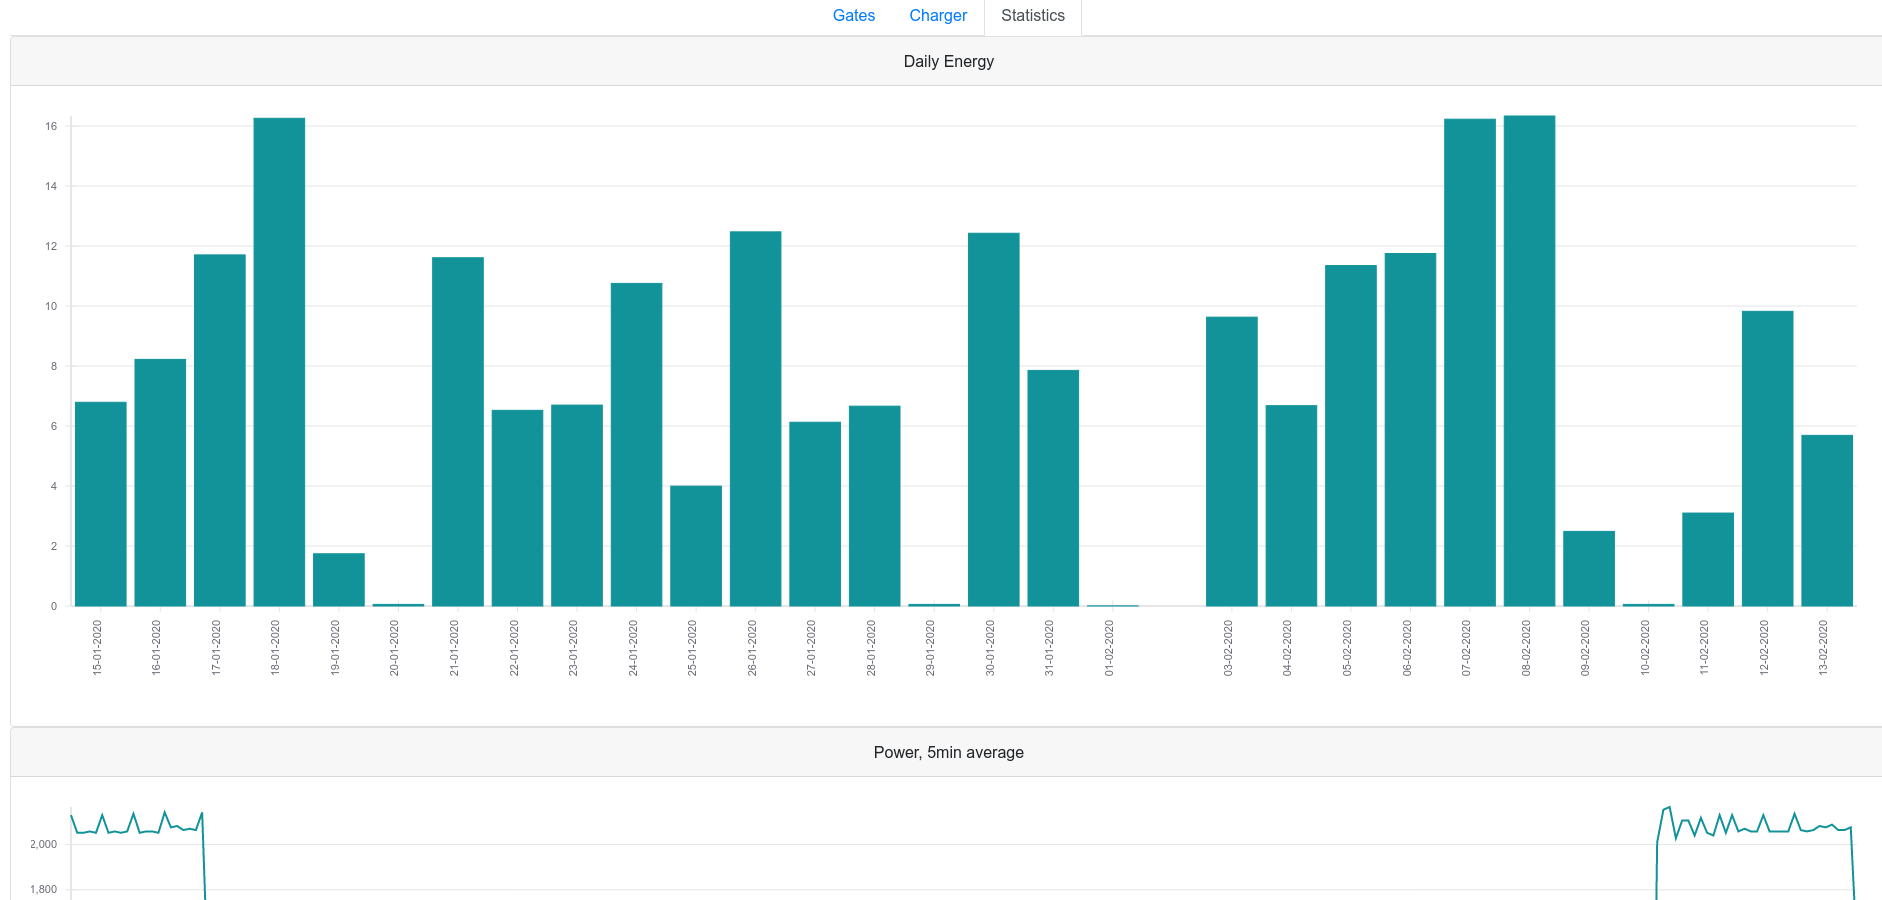Click the 13-02-2020 date label
The height and width of the screenshot is (900, 1882).
pyautogui.click(x=1823, y=648)
